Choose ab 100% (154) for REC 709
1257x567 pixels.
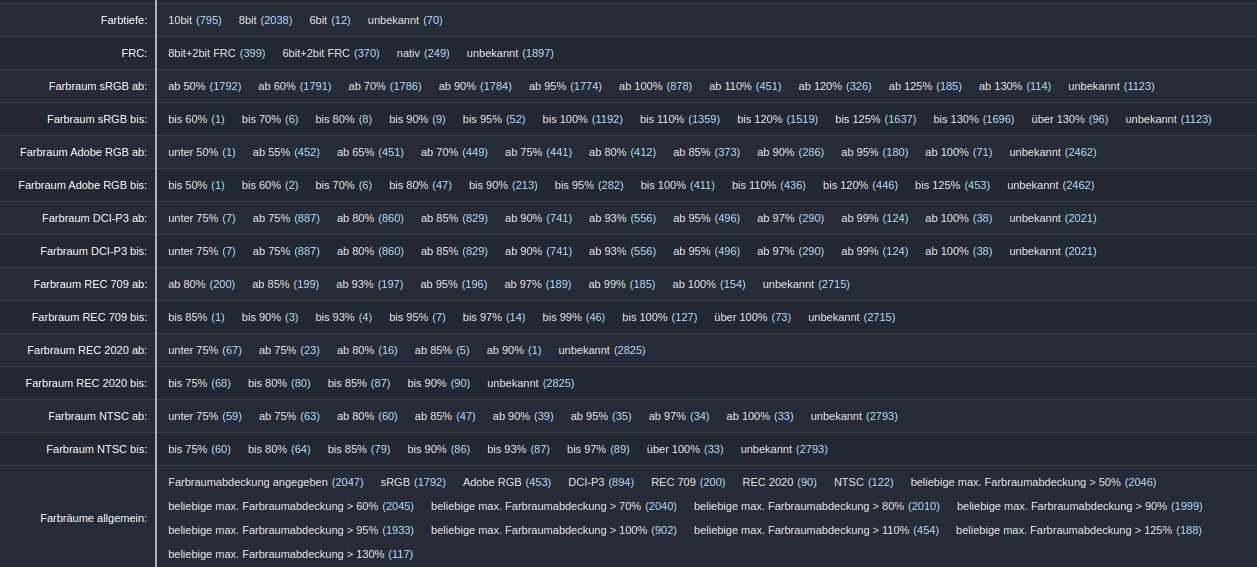coord(708,284)
